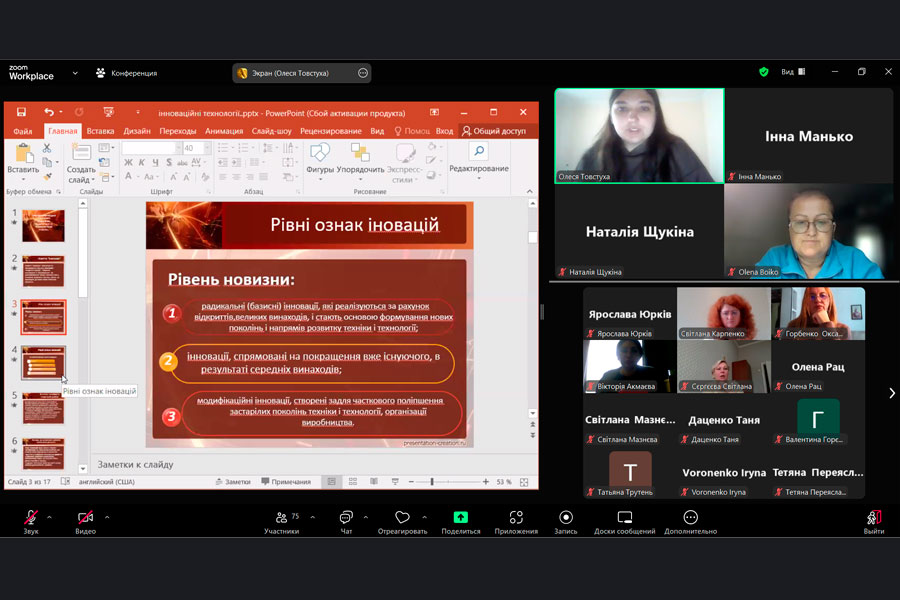Adjust the PowerPoint zoom slider
This screenshot has height=600, width=900.
pos(432,482)
